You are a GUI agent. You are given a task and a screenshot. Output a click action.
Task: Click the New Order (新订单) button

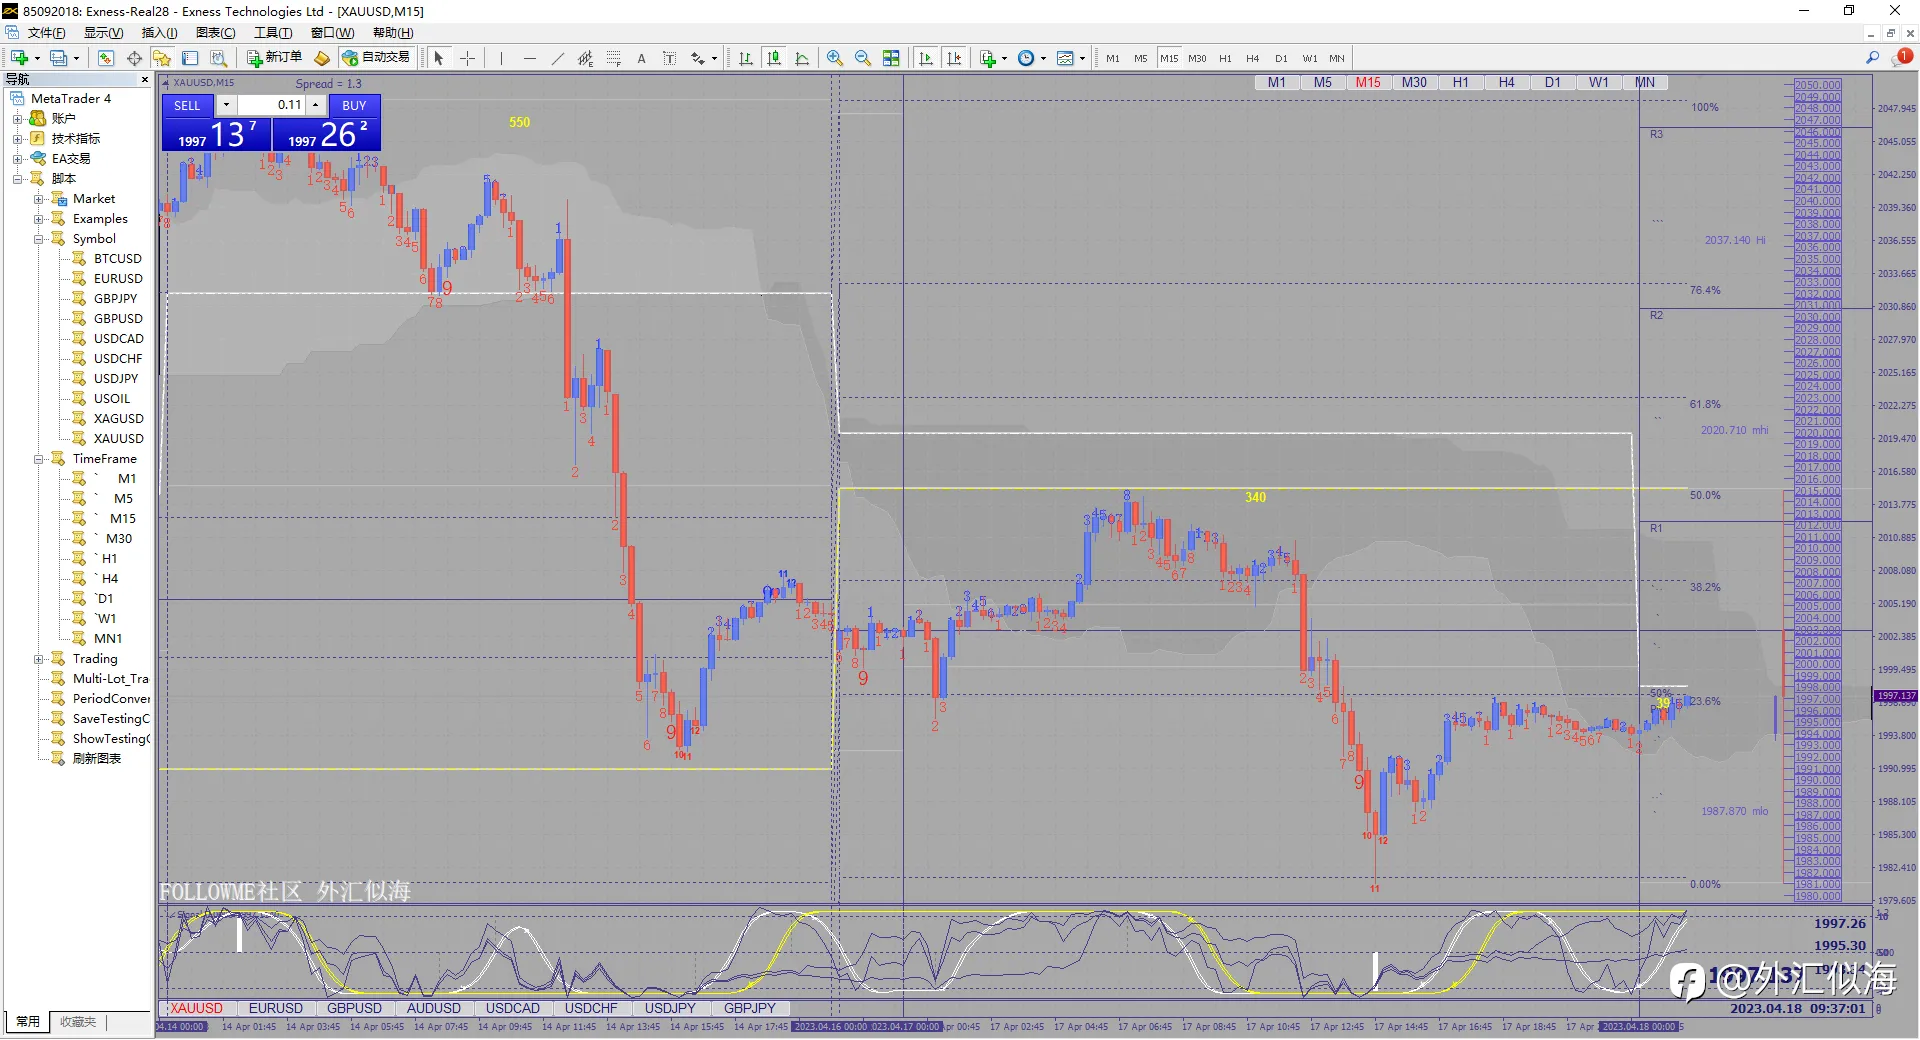click(274, 58)
